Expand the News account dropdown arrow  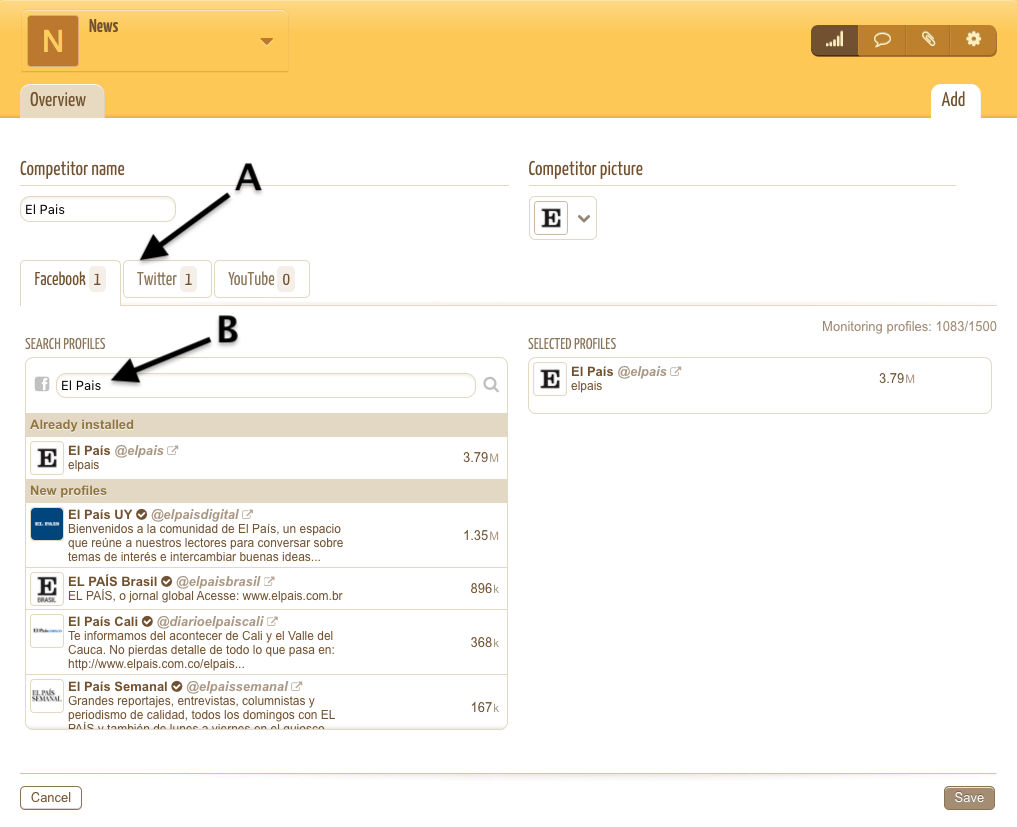(x=266, y=42)
